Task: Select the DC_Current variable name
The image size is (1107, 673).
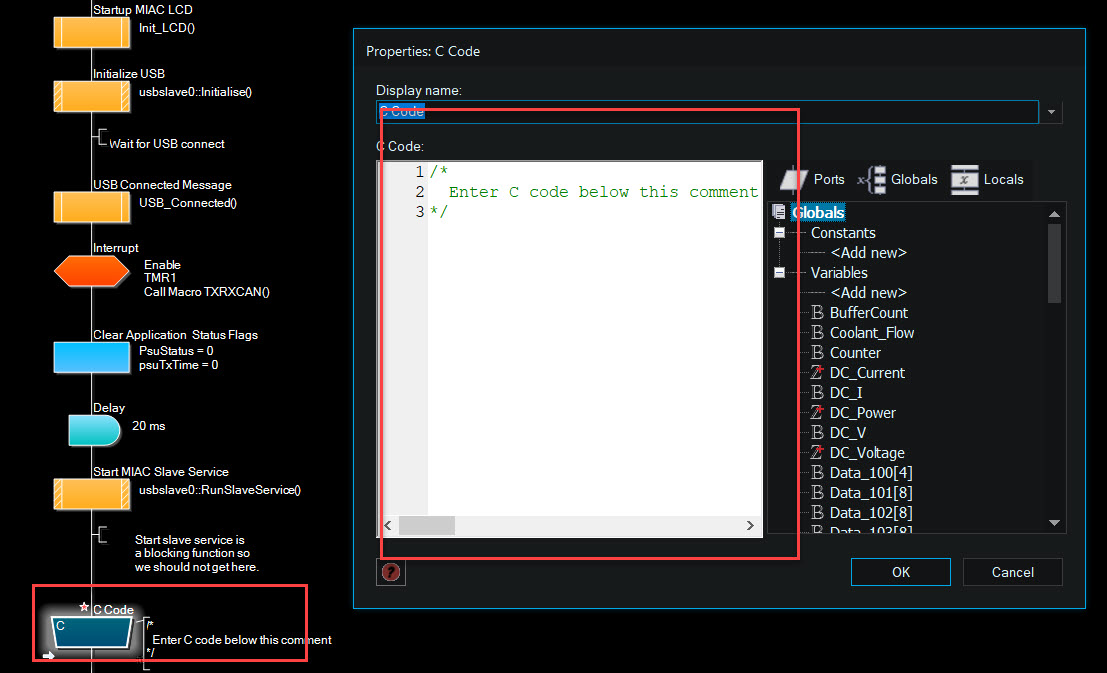Action: [867, 372]
